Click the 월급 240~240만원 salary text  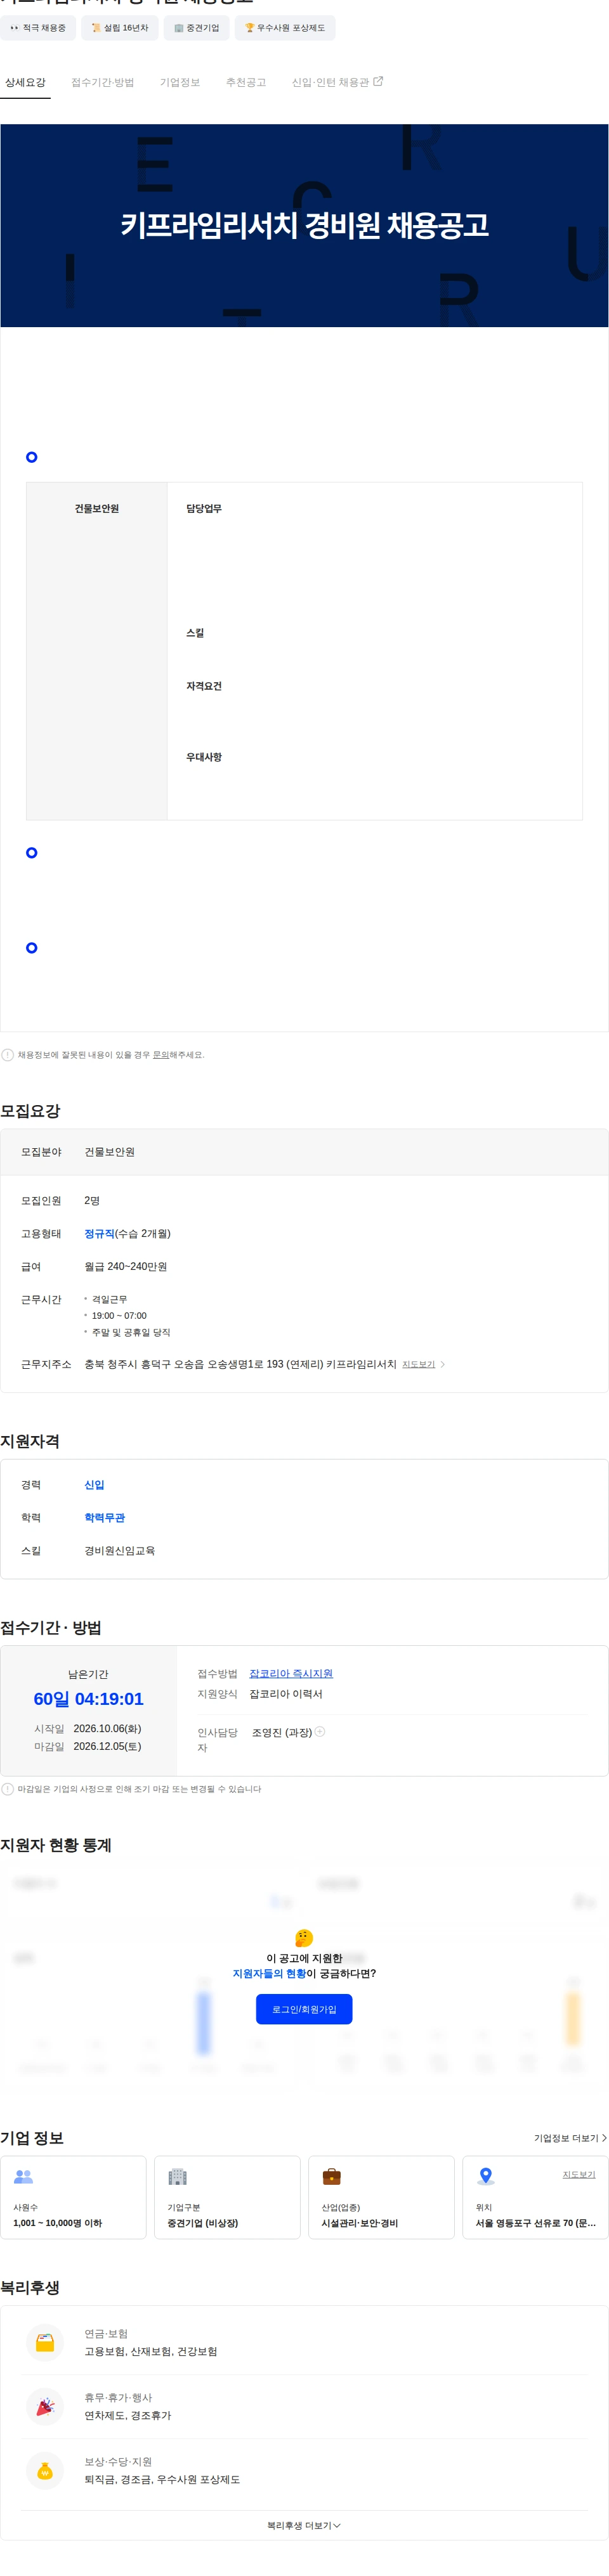click(x=125, y=1266)
